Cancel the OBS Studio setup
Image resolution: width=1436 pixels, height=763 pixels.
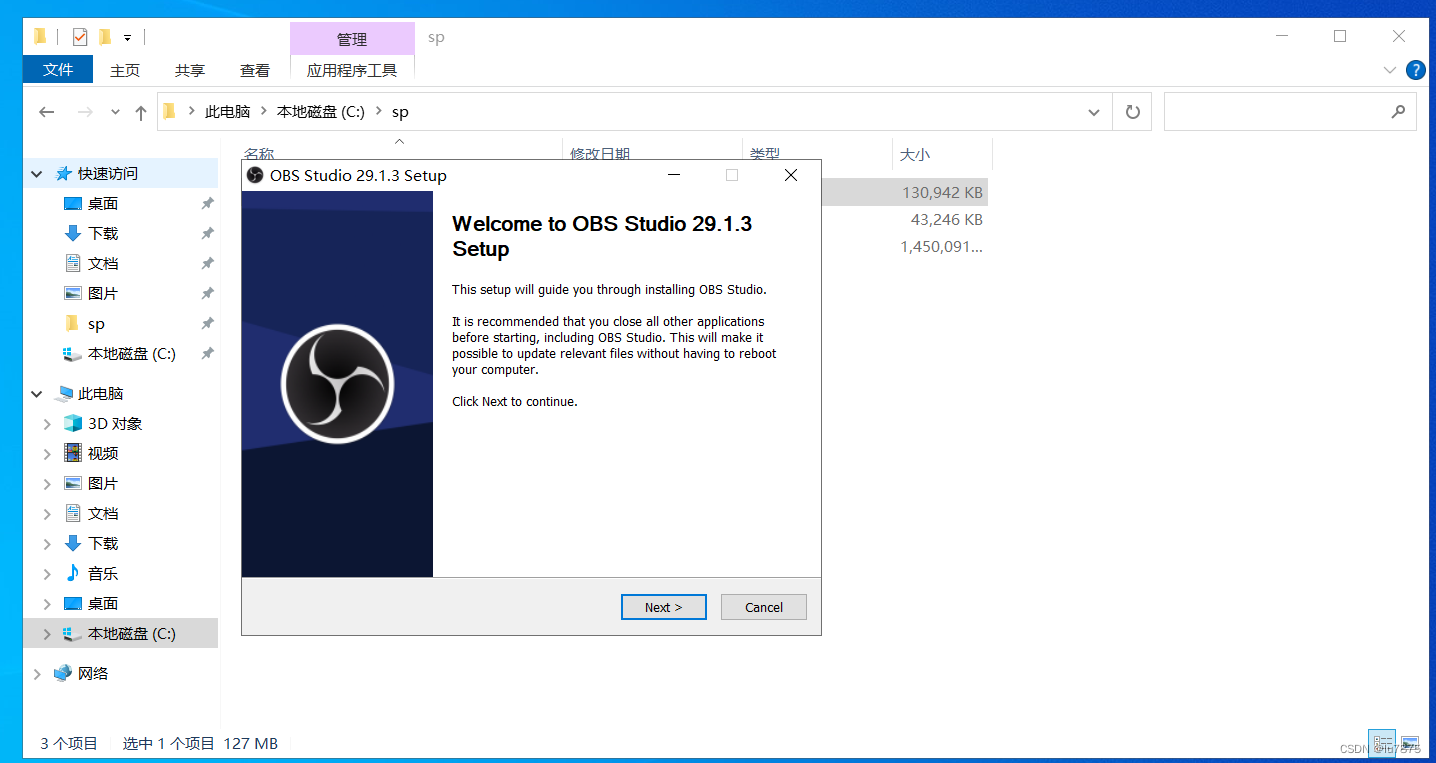tap(764, 607)
